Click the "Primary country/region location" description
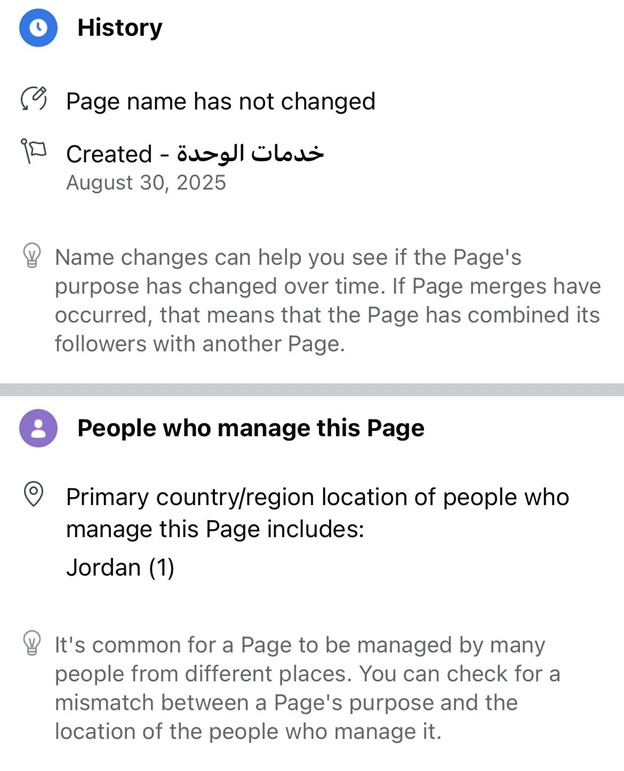Viewport: 624px width, 771px height. click(316, 511)
